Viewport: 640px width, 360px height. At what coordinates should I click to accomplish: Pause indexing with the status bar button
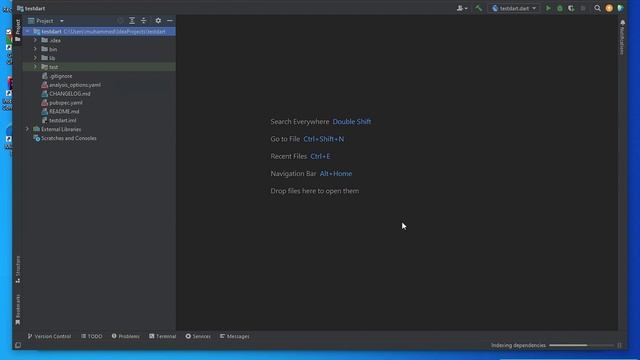point(619,345)
